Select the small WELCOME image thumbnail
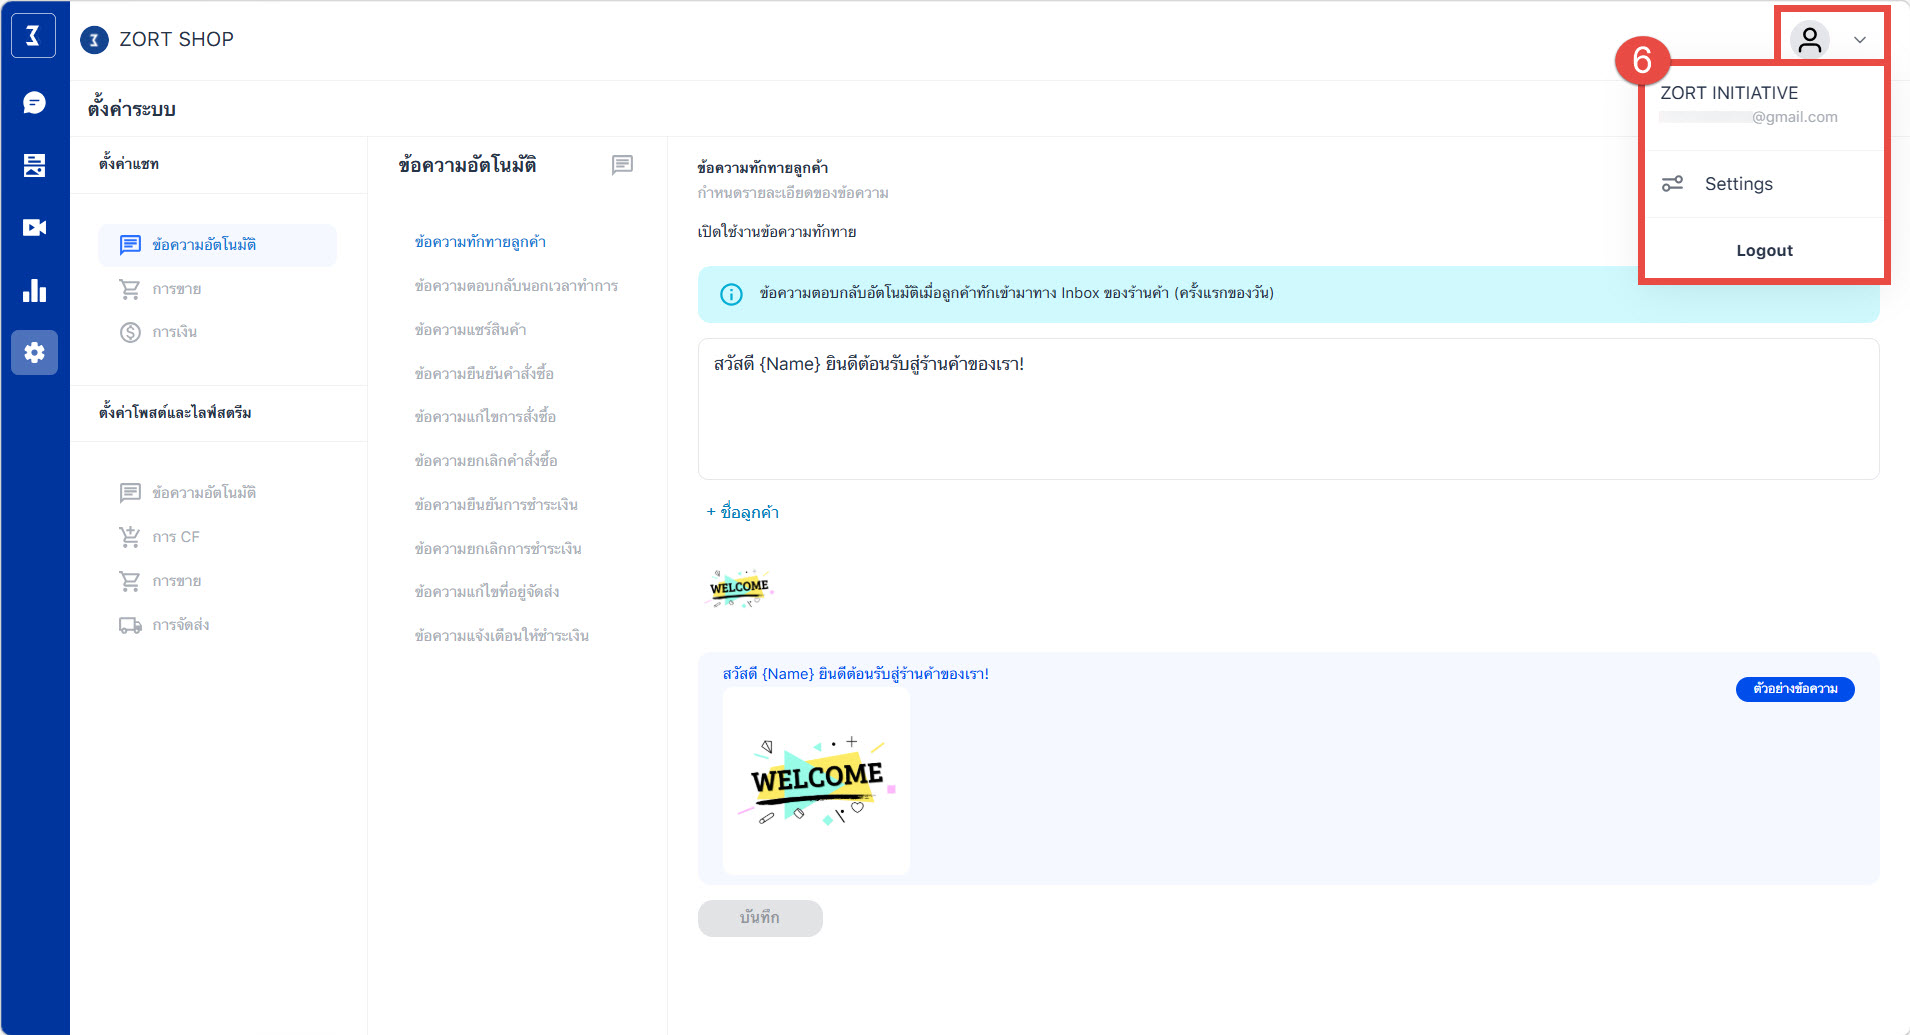1910x1035 pixels. [x=739, y=588]
